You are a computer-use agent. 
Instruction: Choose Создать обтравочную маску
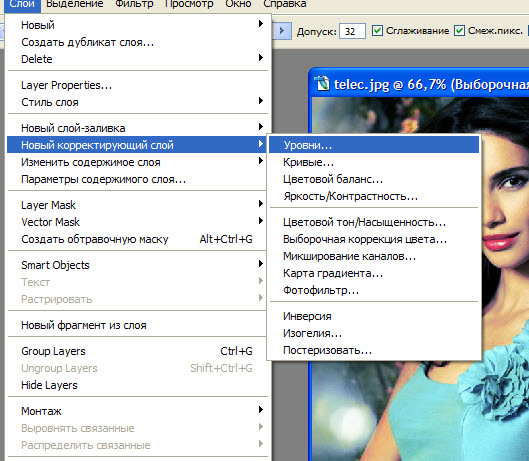tap(138, 239)
